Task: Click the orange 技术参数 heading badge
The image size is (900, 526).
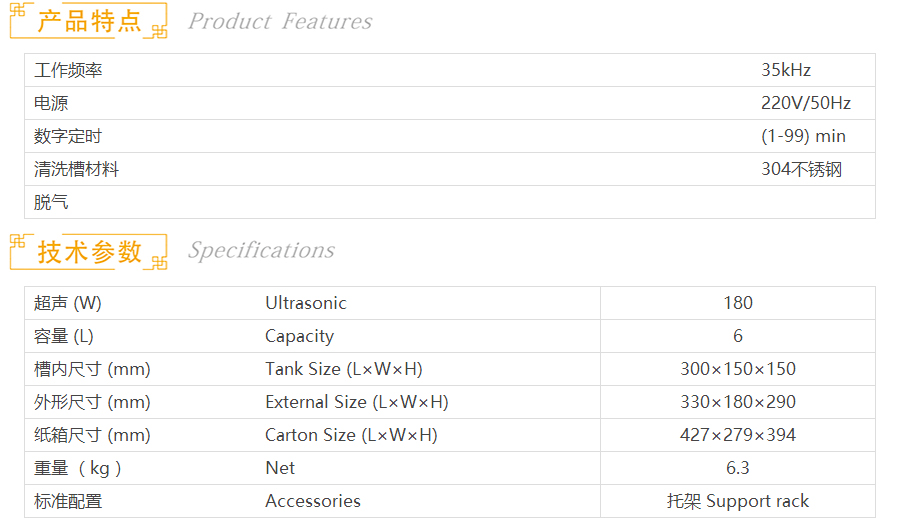Action: pos(89,251)
